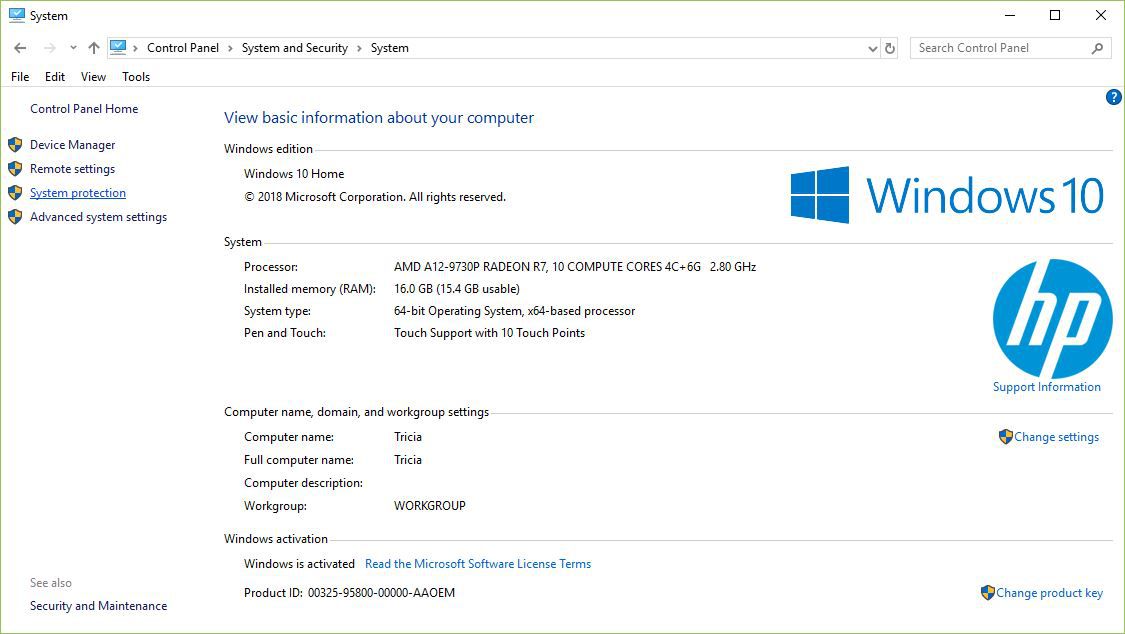Viewport: 1125px width, 634px height.
Task: Open the Tools menu
Action: tap(136, 77)
